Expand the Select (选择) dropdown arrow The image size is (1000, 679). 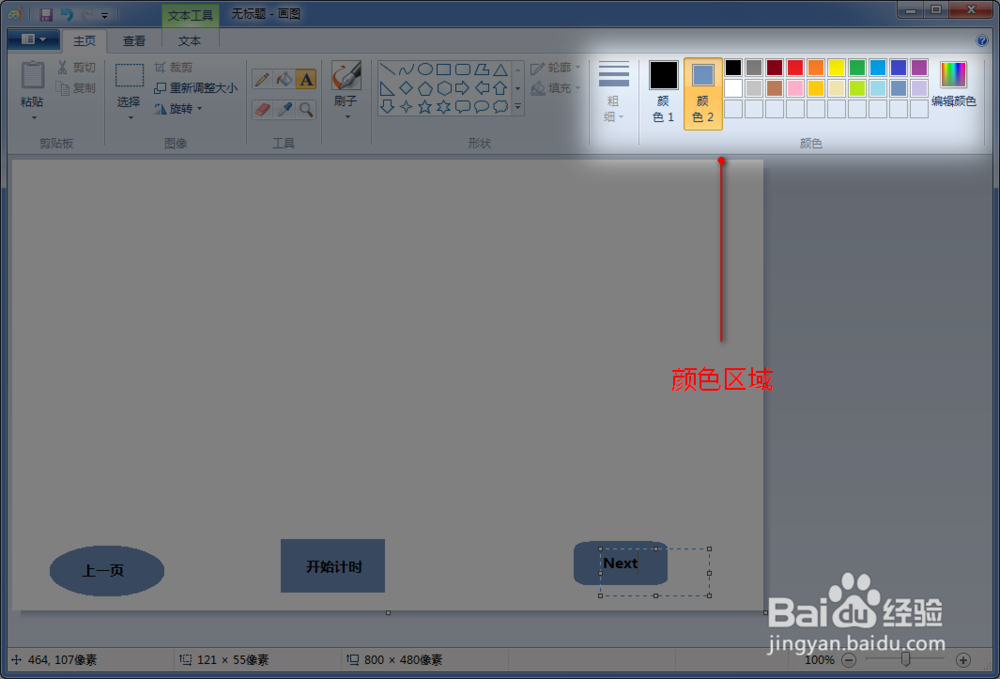(130, 118)
